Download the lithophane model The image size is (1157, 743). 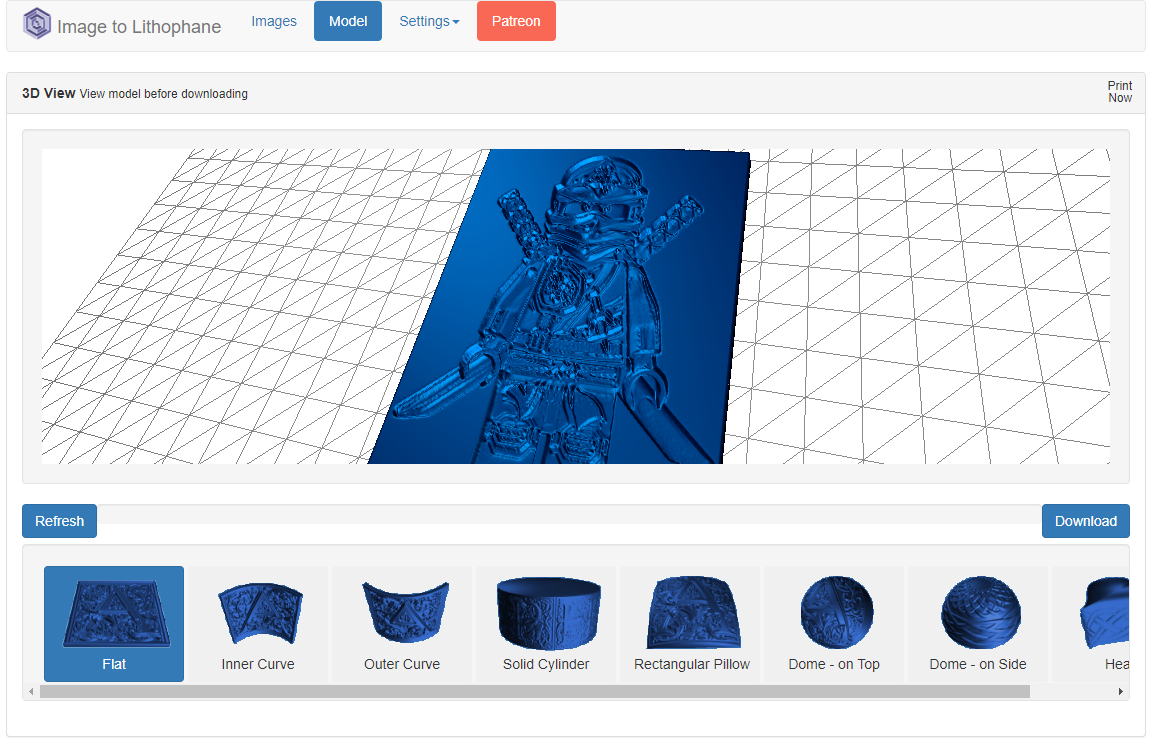click(1085, 521)
